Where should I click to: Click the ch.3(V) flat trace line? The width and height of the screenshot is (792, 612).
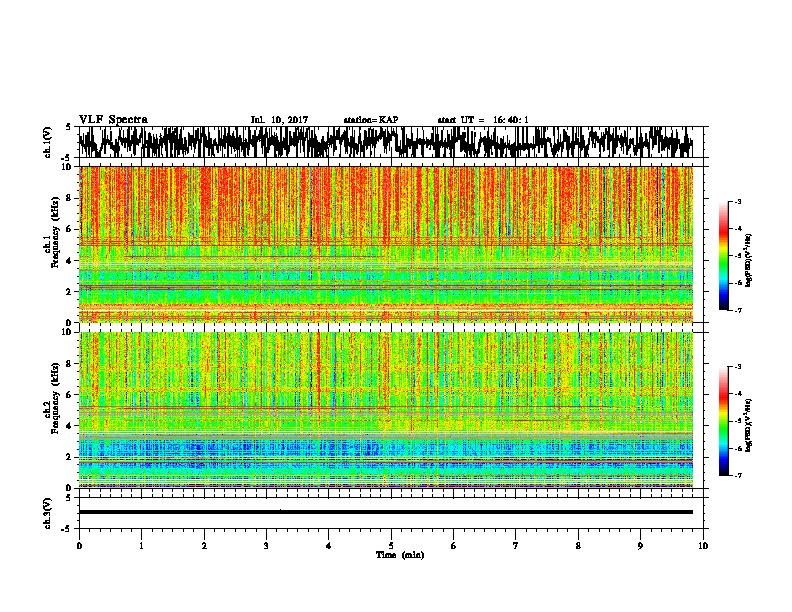386,512
